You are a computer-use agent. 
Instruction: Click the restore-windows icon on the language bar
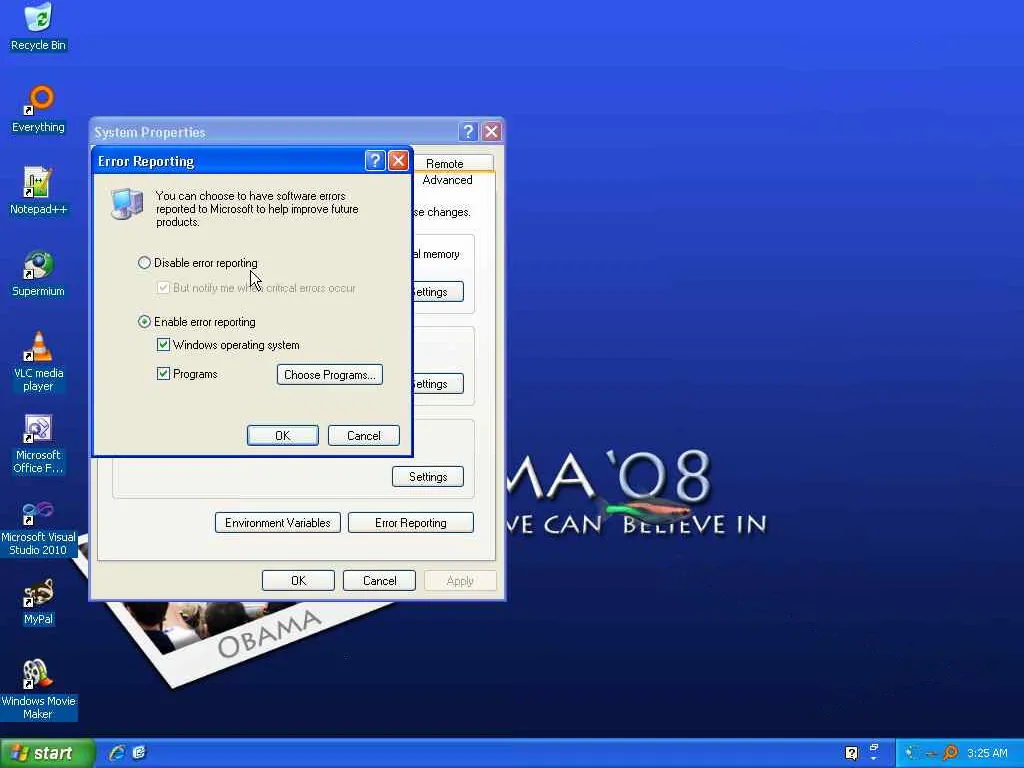[x=874, y=748]
